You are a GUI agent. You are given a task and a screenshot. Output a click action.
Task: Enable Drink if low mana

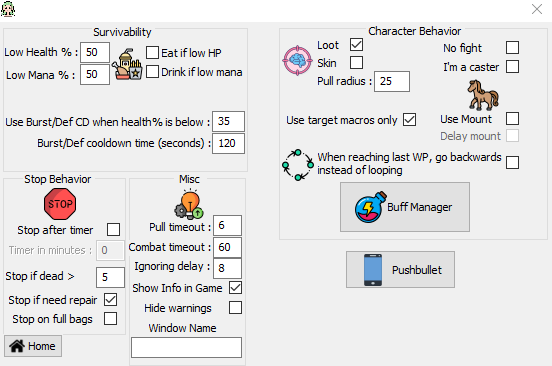click(152, 72)
